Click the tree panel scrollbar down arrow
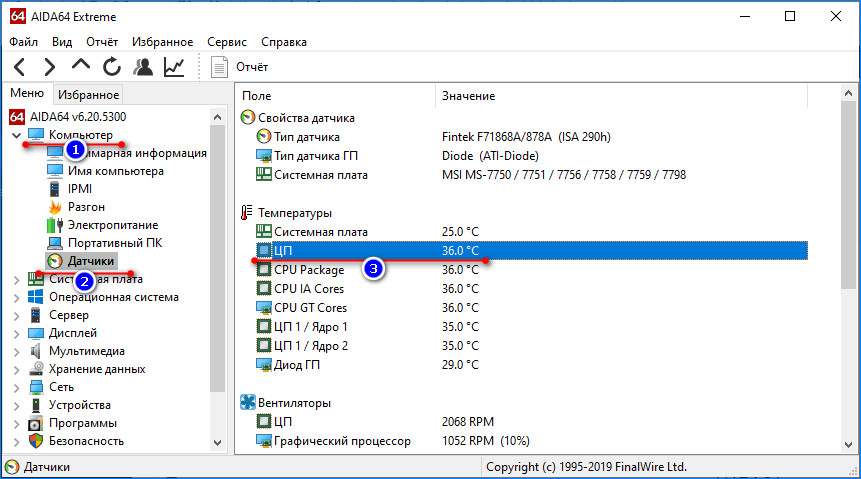Image resolution: width=861 pixels, height=479 pixels. (x=217, y=443)
